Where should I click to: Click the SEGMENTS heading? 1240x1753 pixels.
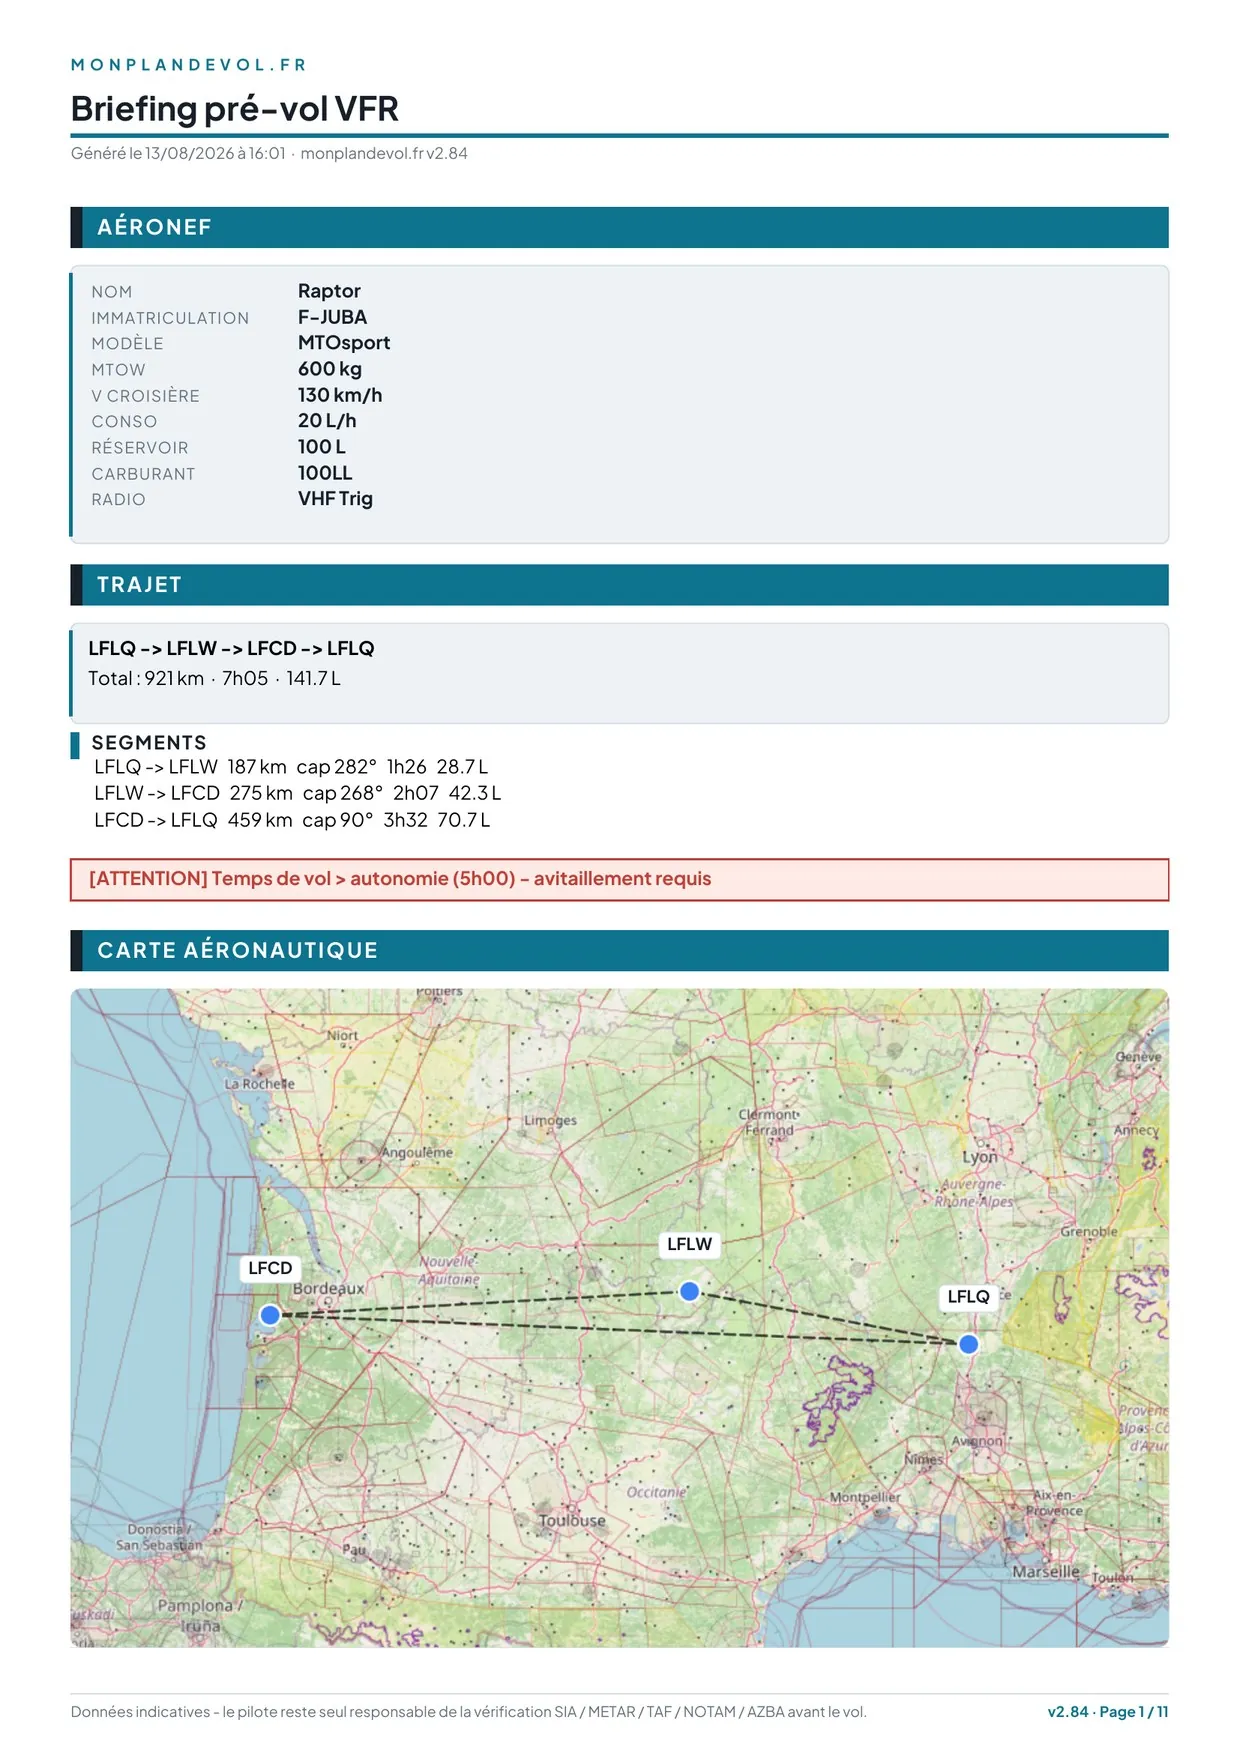click(x=149, y=742)
